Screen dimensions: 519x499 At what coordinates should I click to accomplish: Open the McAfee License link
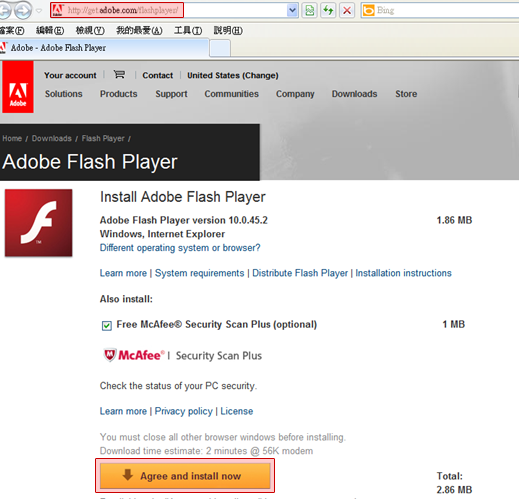(x=237, y=411)
